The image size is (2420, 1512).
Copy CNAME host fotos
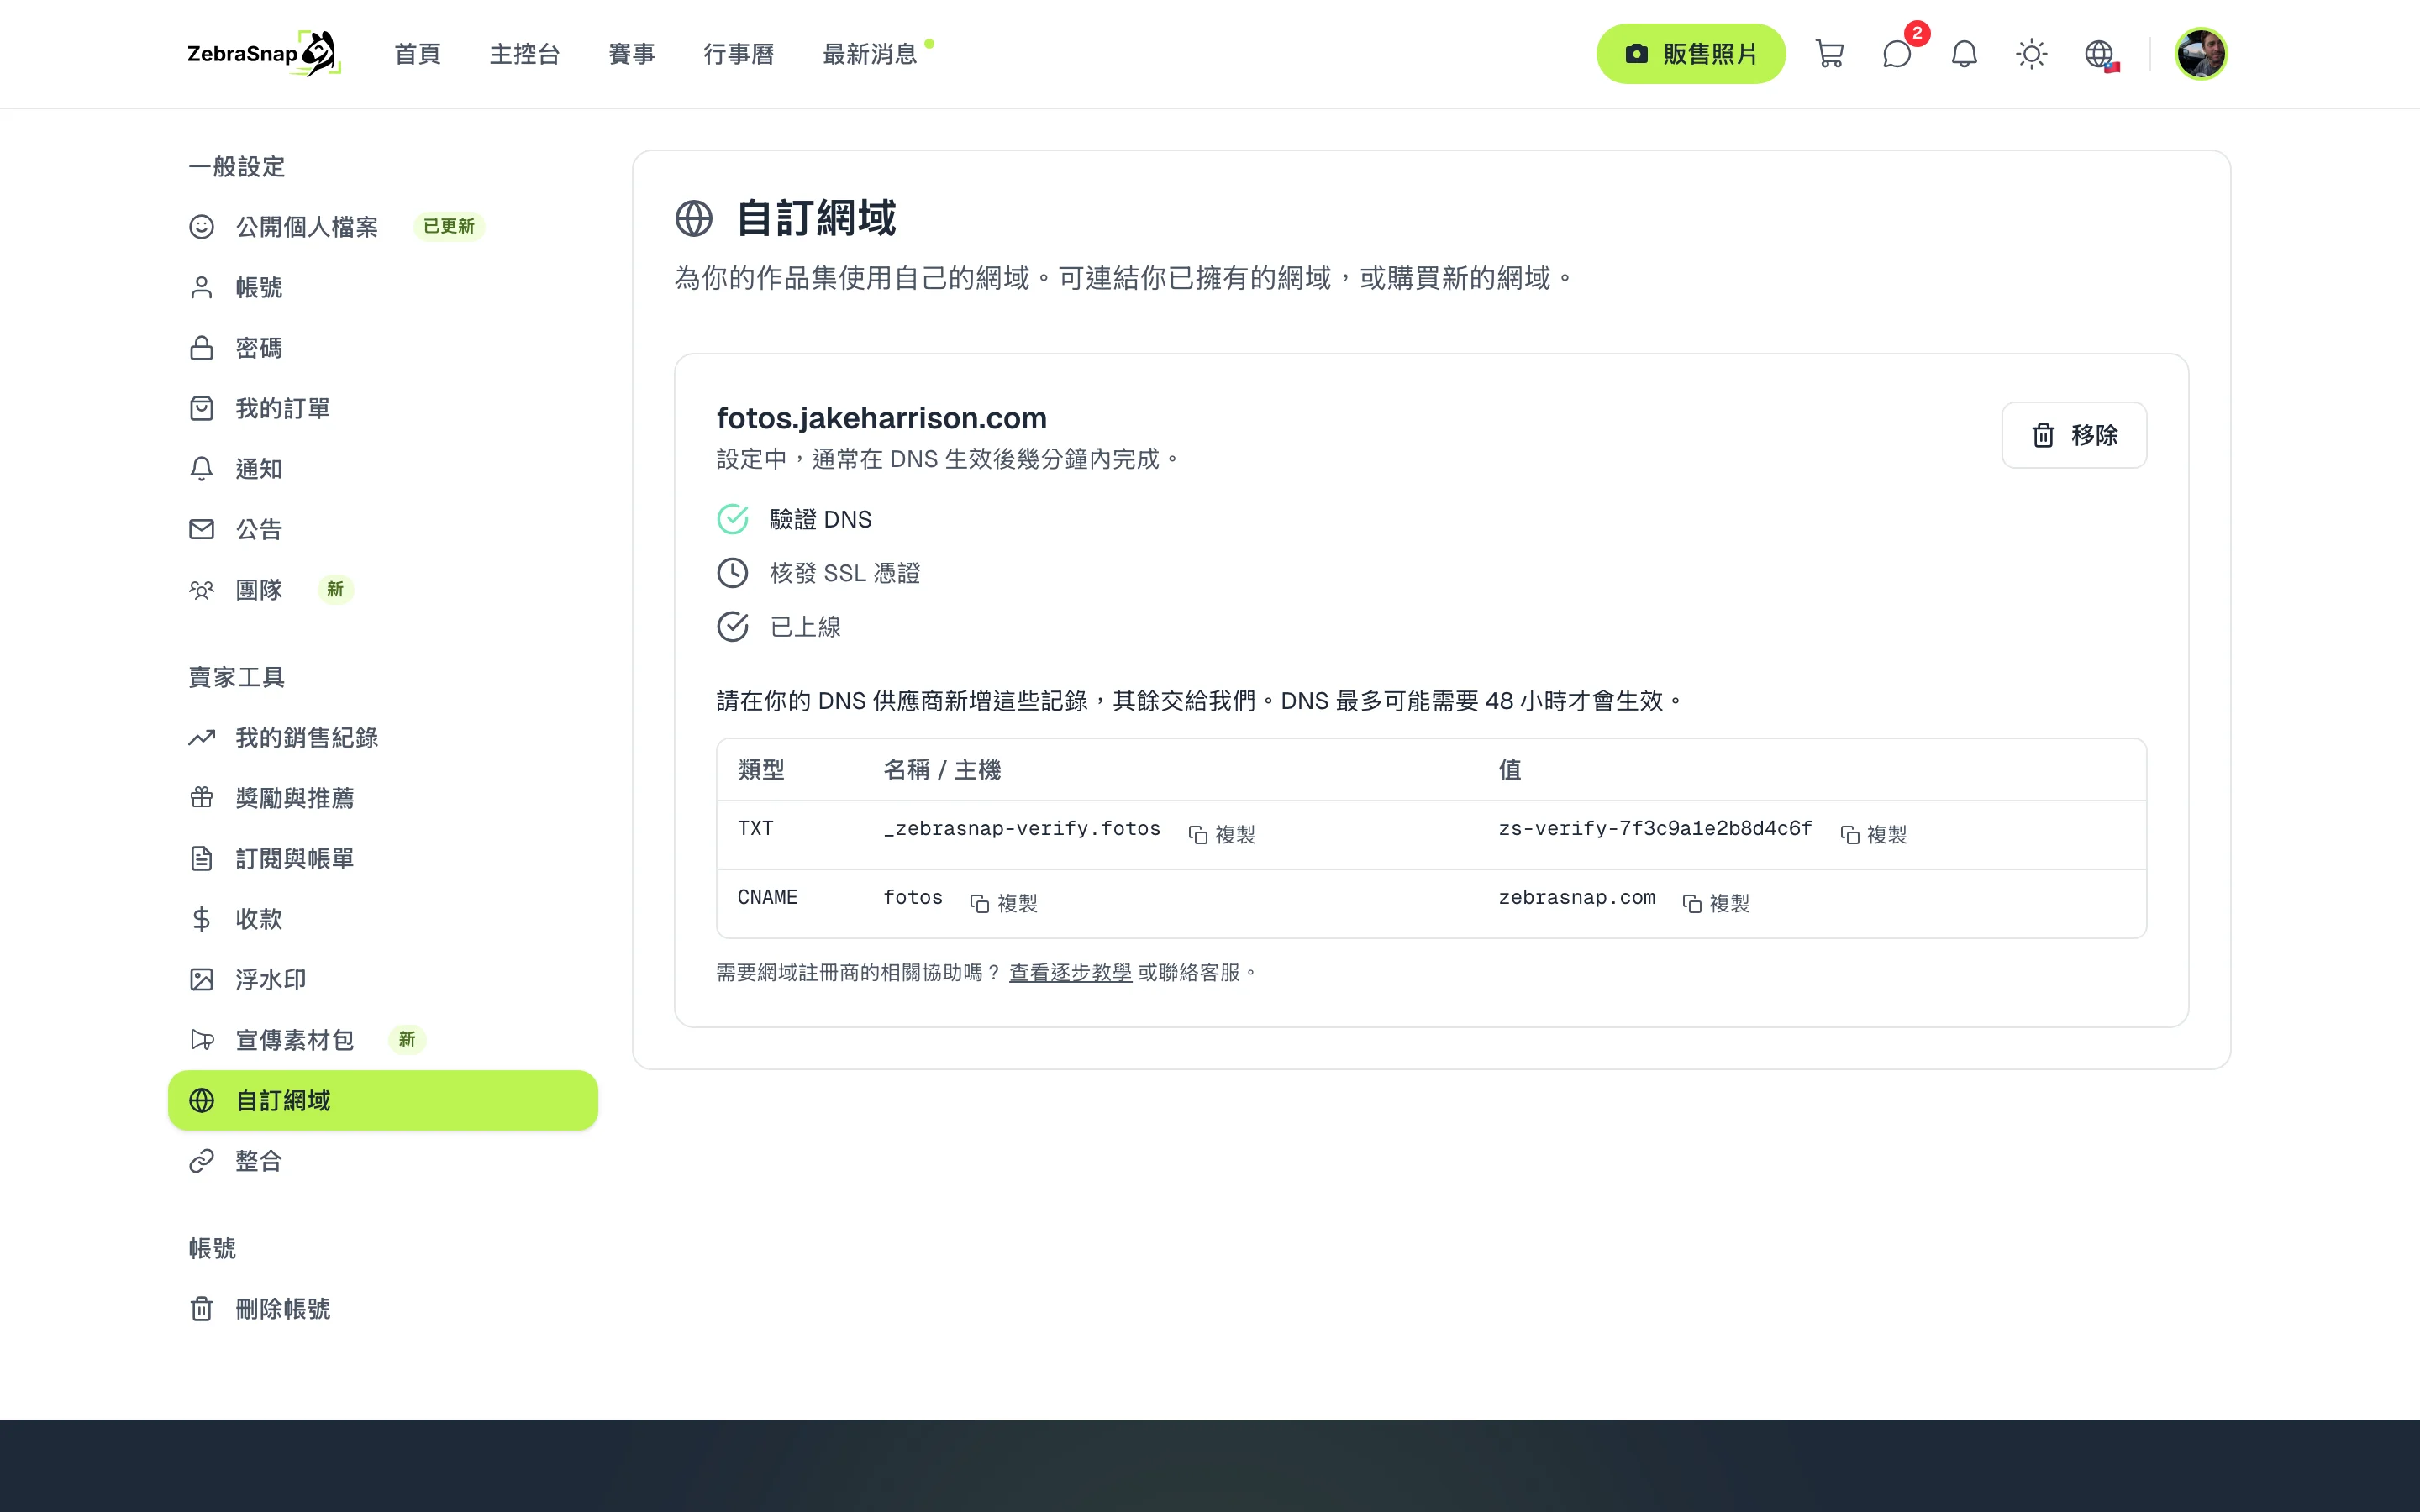[1003, 903]
